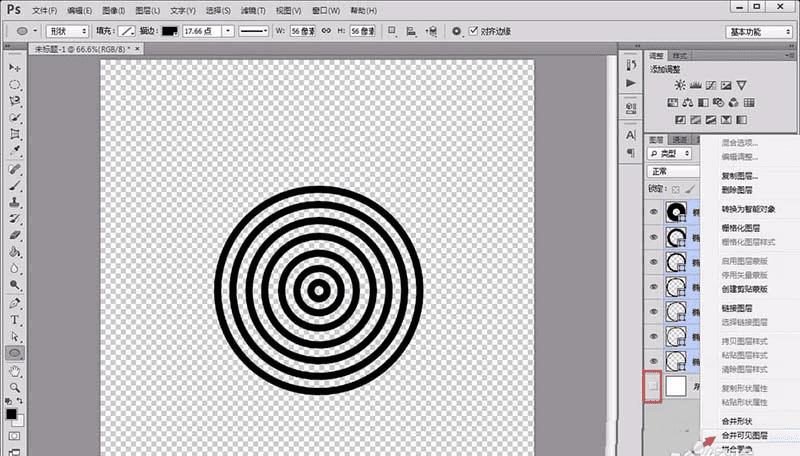Image resolution: width=800 pixels, height=456 pixels.
Task: Open the collapsed History panel icon
Action: coord(631,65)
